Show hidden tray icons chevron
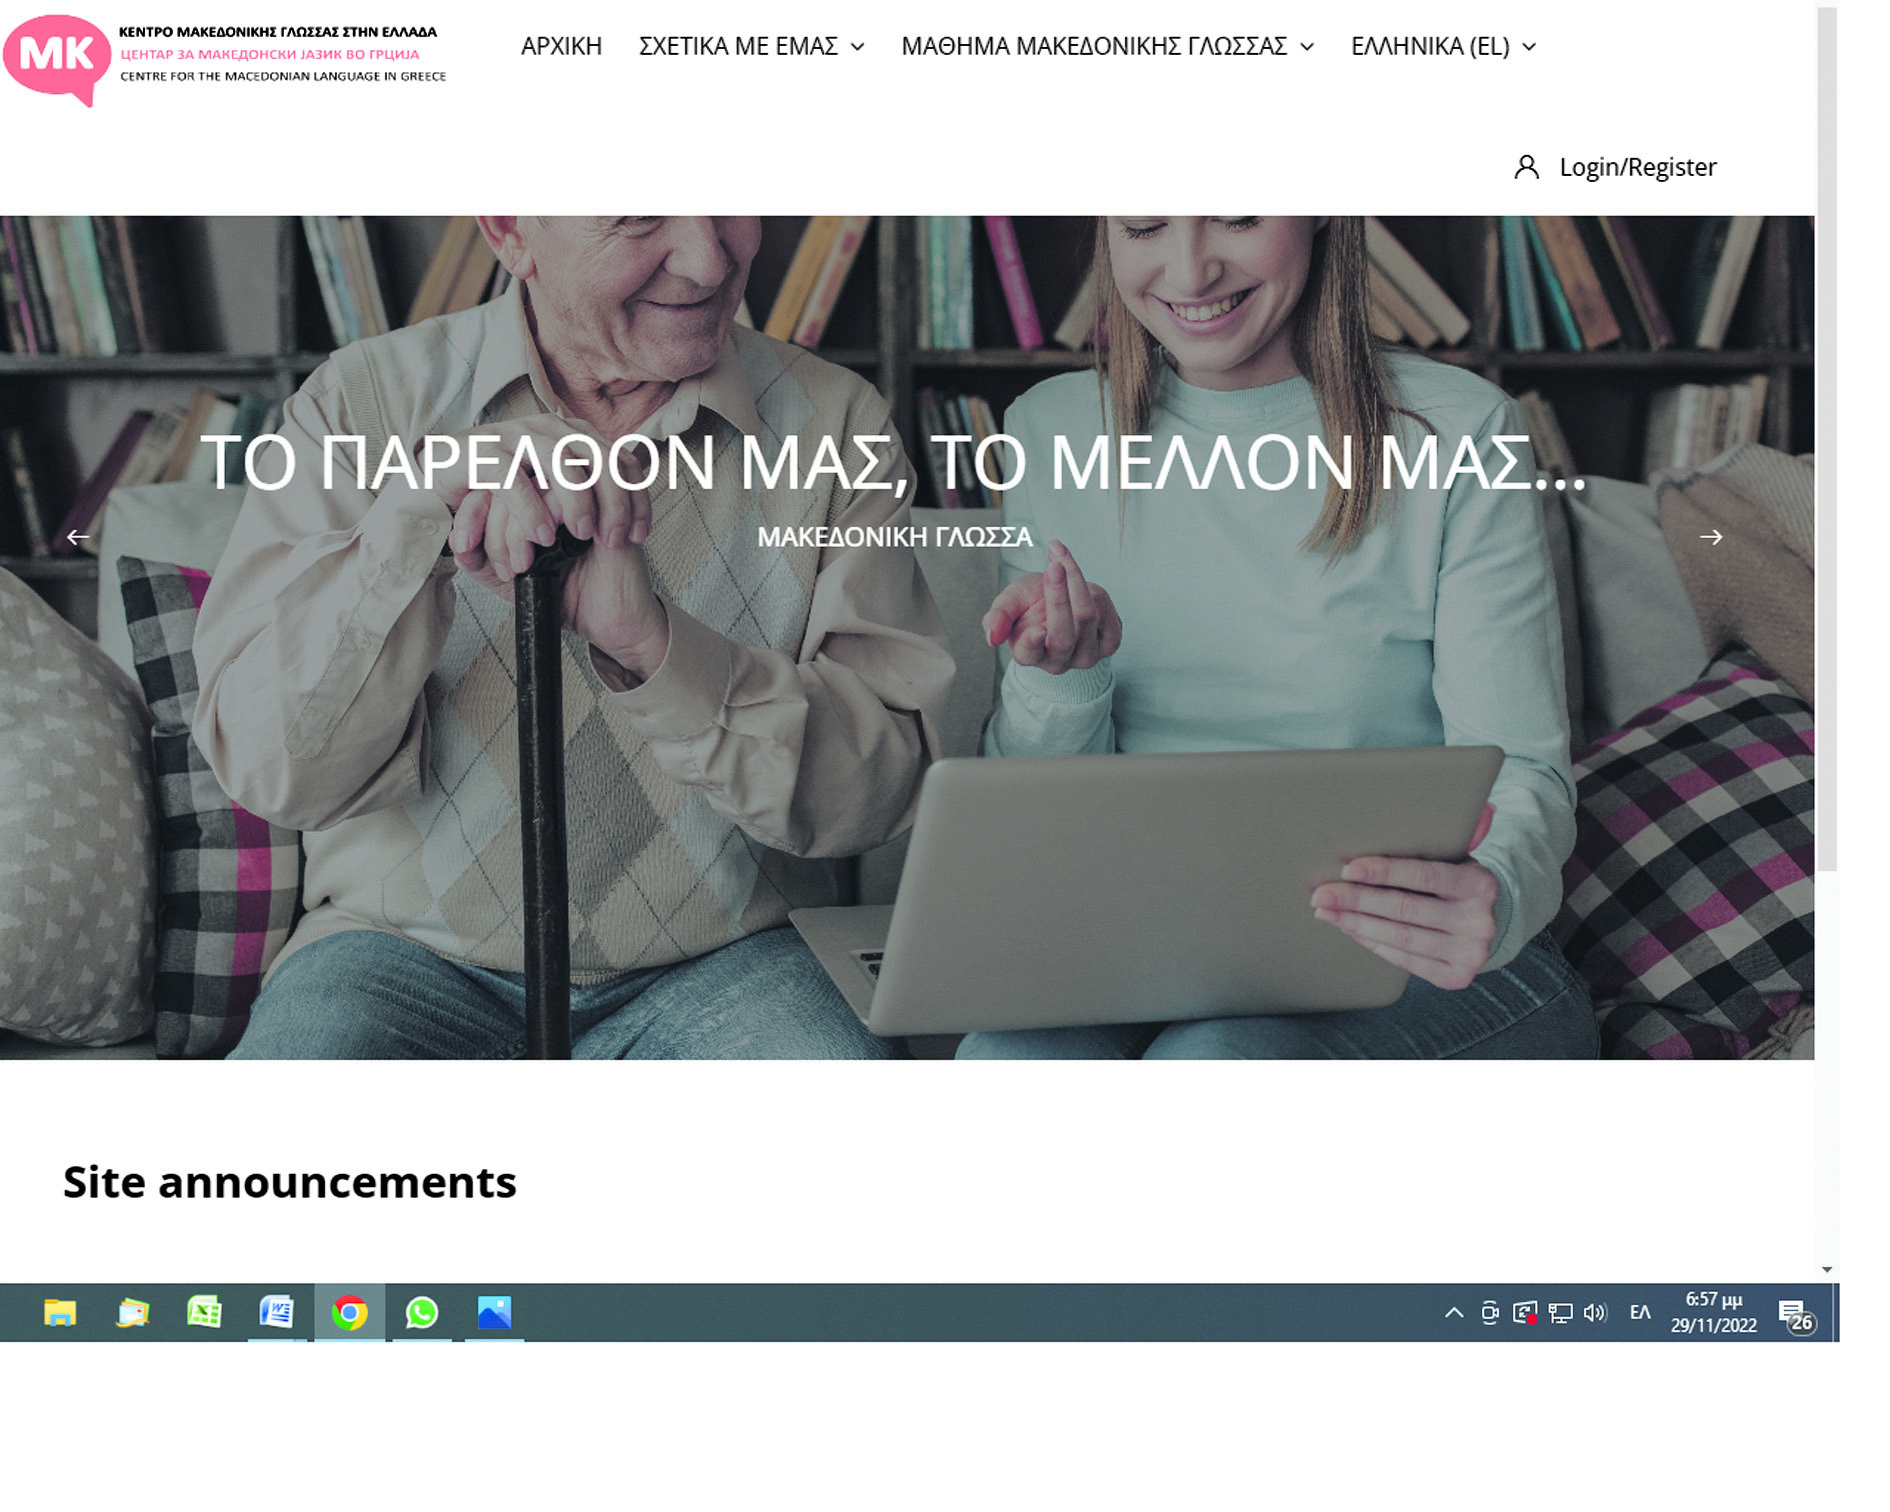The image size is (1890, 1512). 1454,1313
